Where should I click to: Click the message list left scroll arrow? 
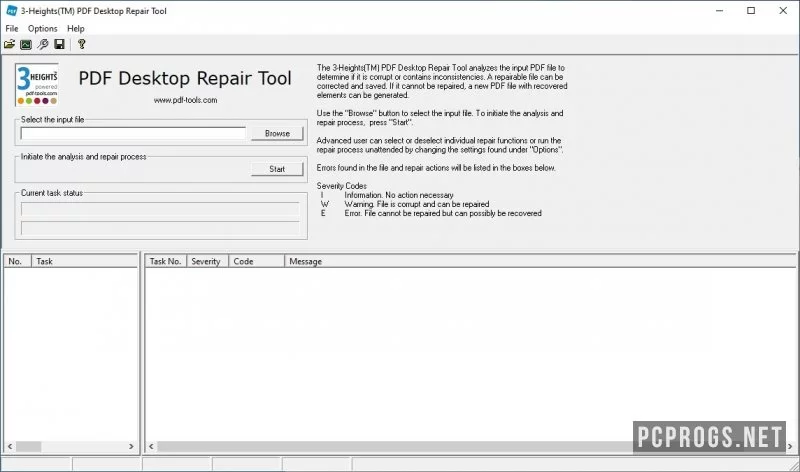pyautogui.click(x=151, y=446)
